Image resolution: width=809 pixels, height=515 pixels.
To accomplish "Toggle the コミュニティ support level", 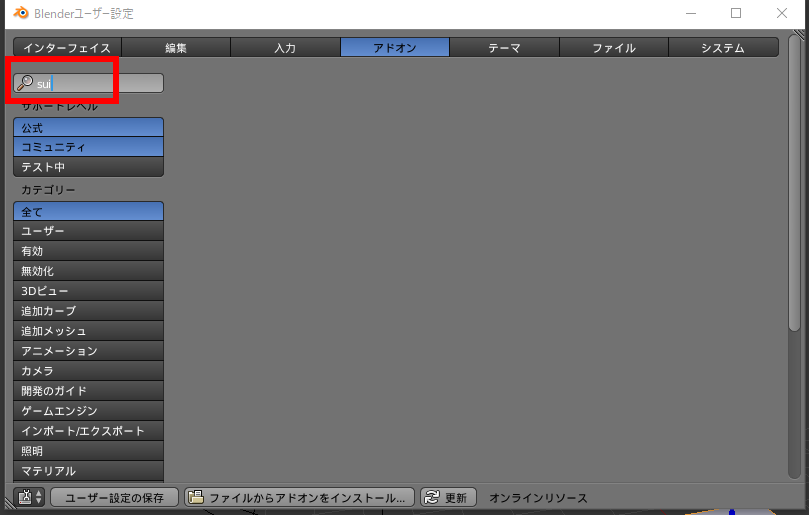I will point(89,147).
